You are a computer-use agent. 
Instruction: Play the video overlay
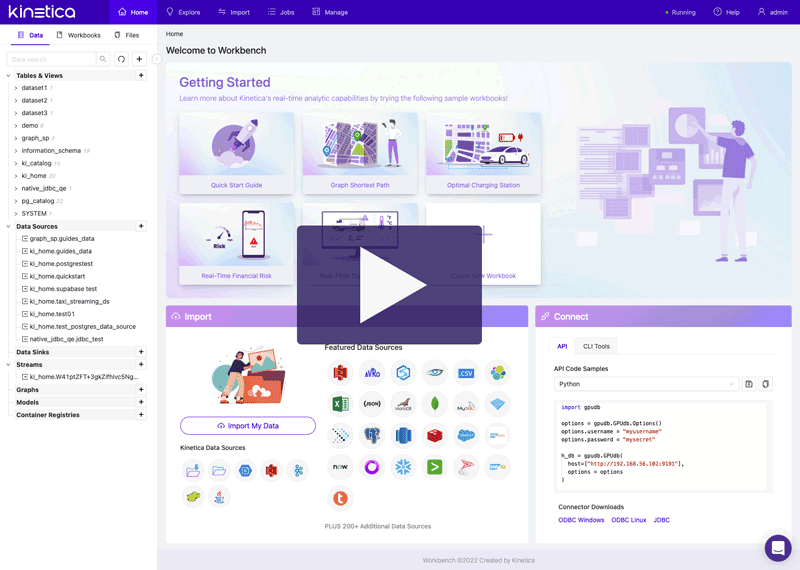click(x=389, y=285)
